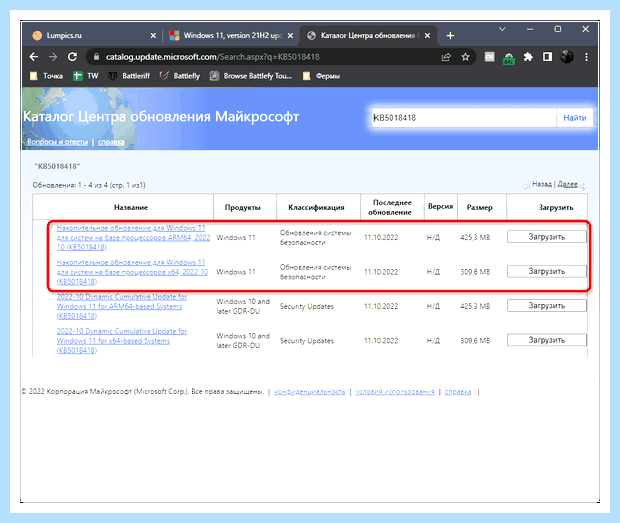This screenshot has width=620, height=523.
Task: Open Вопросы и ответы link
Action: pos(57,142)
